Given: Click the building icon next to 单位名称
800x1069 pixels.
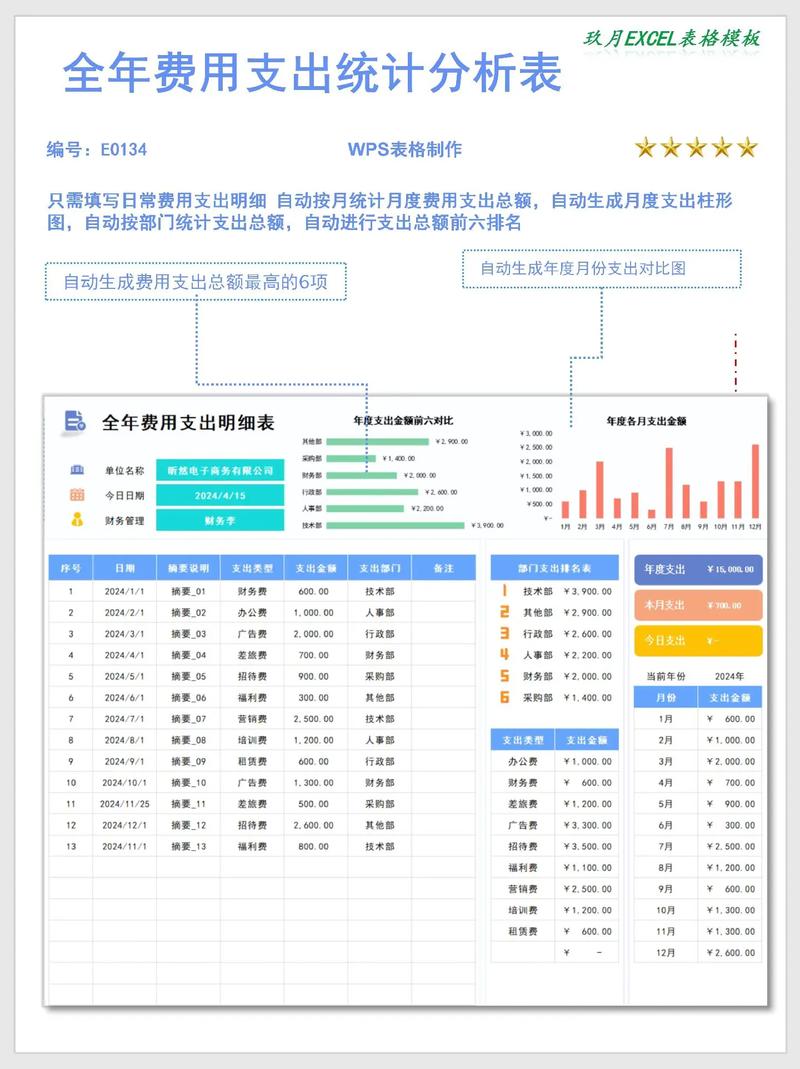Looking at the screenshot, I should [77, 470].
